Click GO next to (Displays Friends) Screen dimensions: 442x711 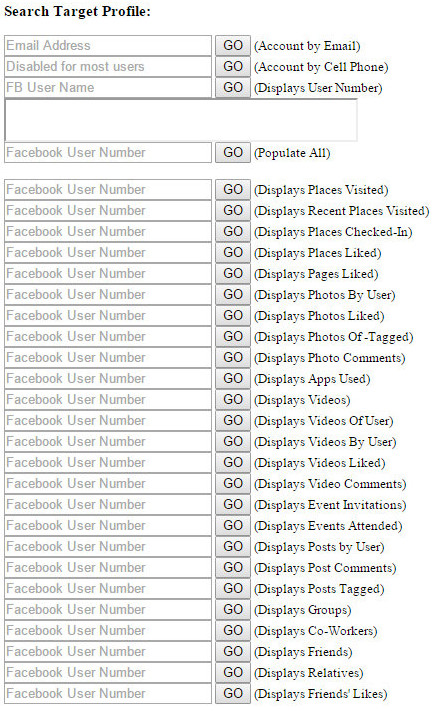point(233,652)
